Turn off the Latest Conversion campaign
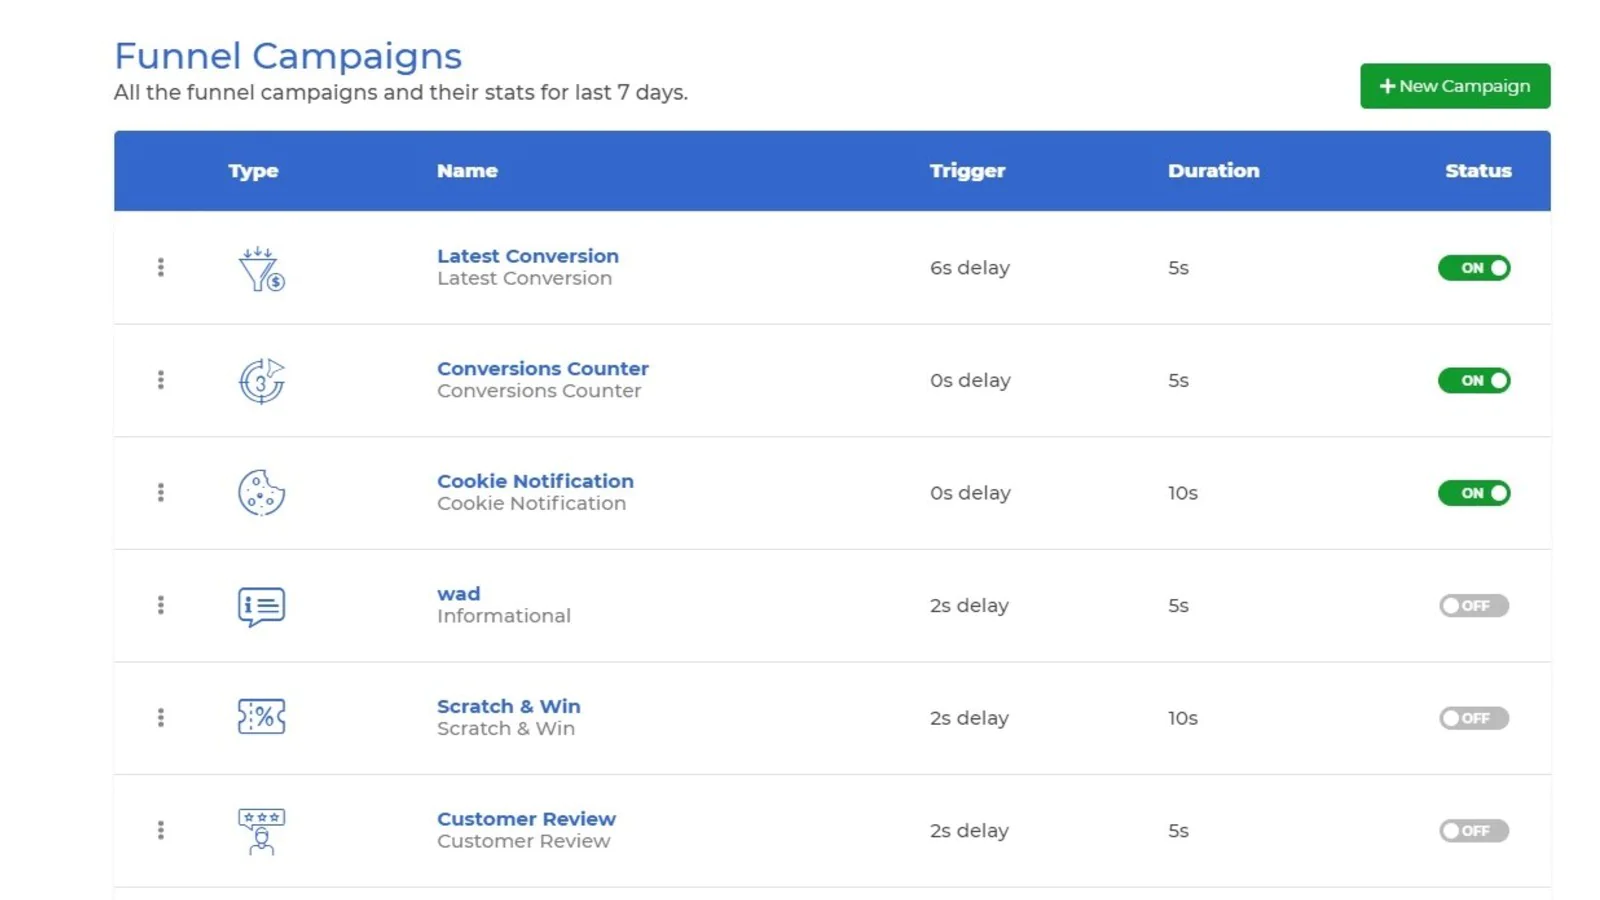This screenshot has width=1600, height=900. pyautogui.click(x=1474, y=268)
